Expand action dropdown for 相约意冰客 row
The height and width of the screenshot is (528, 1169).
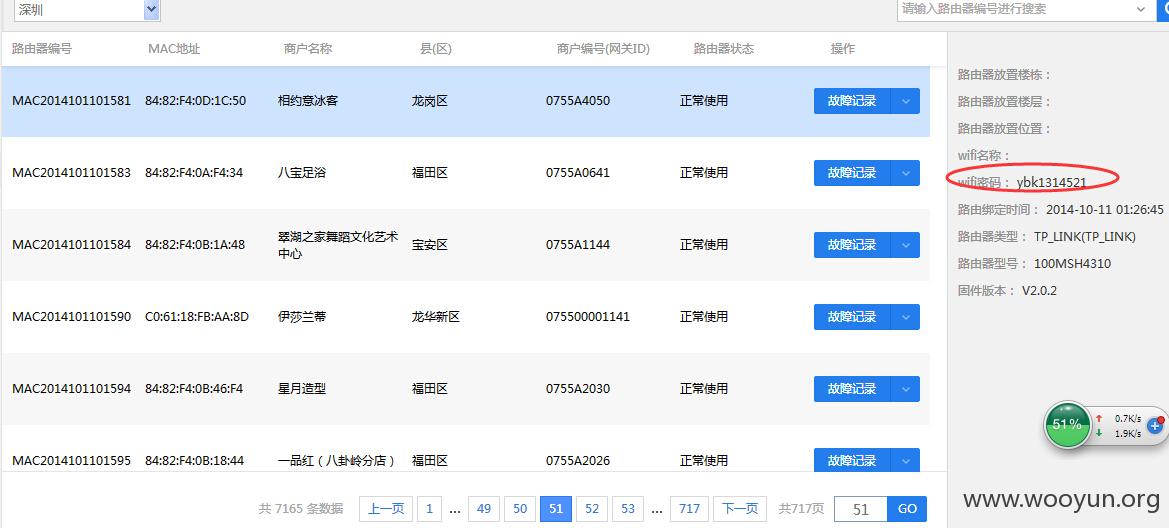(906, 101)
